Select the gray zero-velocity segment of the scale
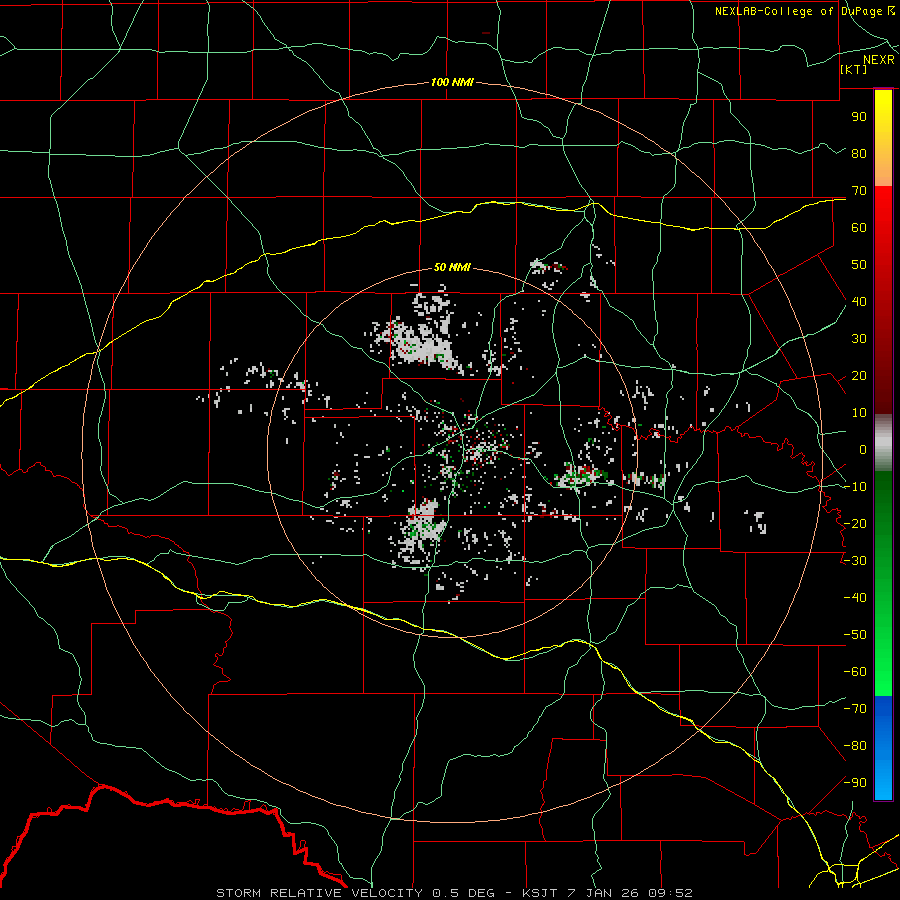Image resolution: width=900 pixels, height=900 pixels. pyautogui.click(x=883, y=443)
